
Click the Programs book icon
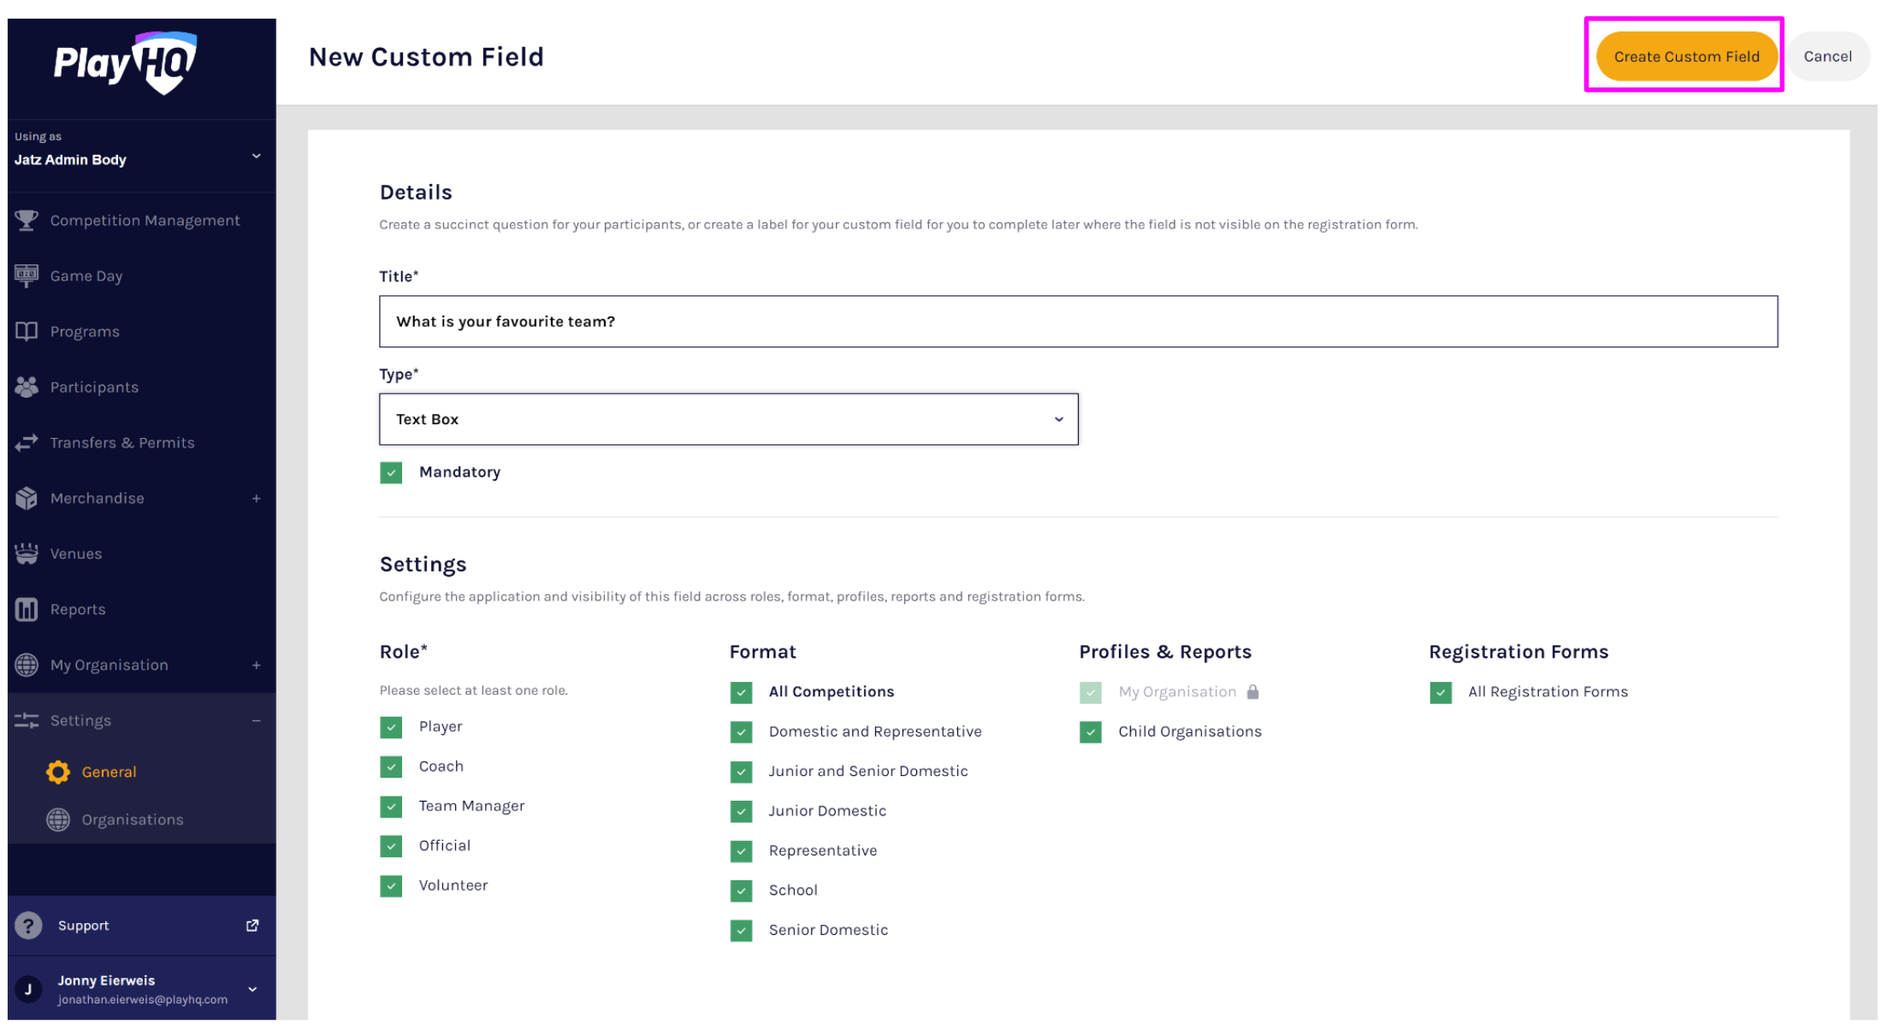[27, 331]
